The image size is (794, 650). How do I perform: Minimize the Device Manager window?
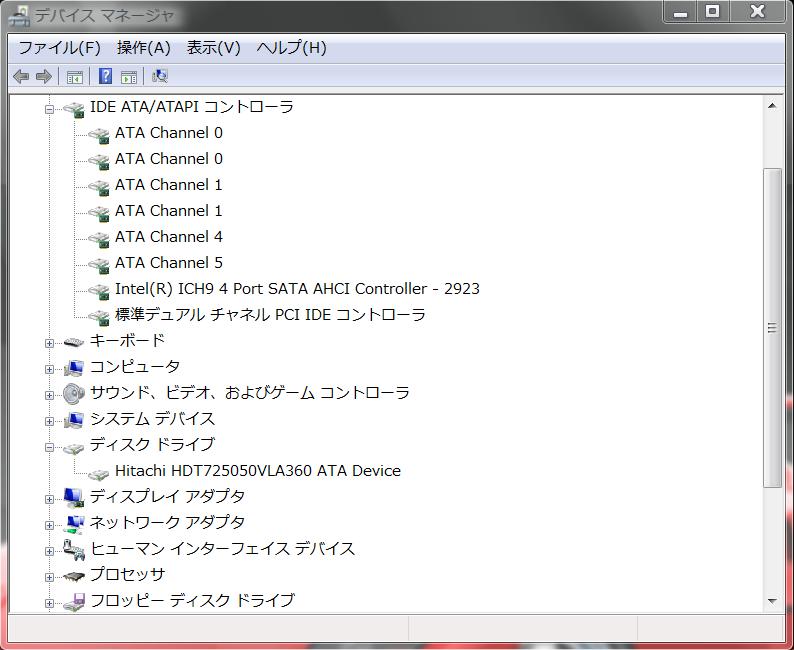click(x=681, y=11)
